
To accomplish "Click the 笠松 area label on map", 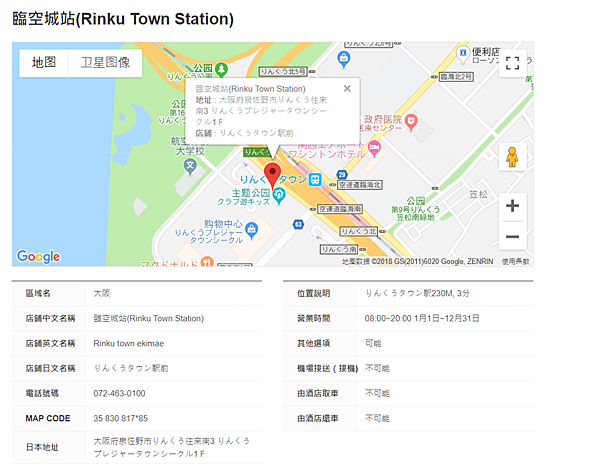I will pos(478,194).
